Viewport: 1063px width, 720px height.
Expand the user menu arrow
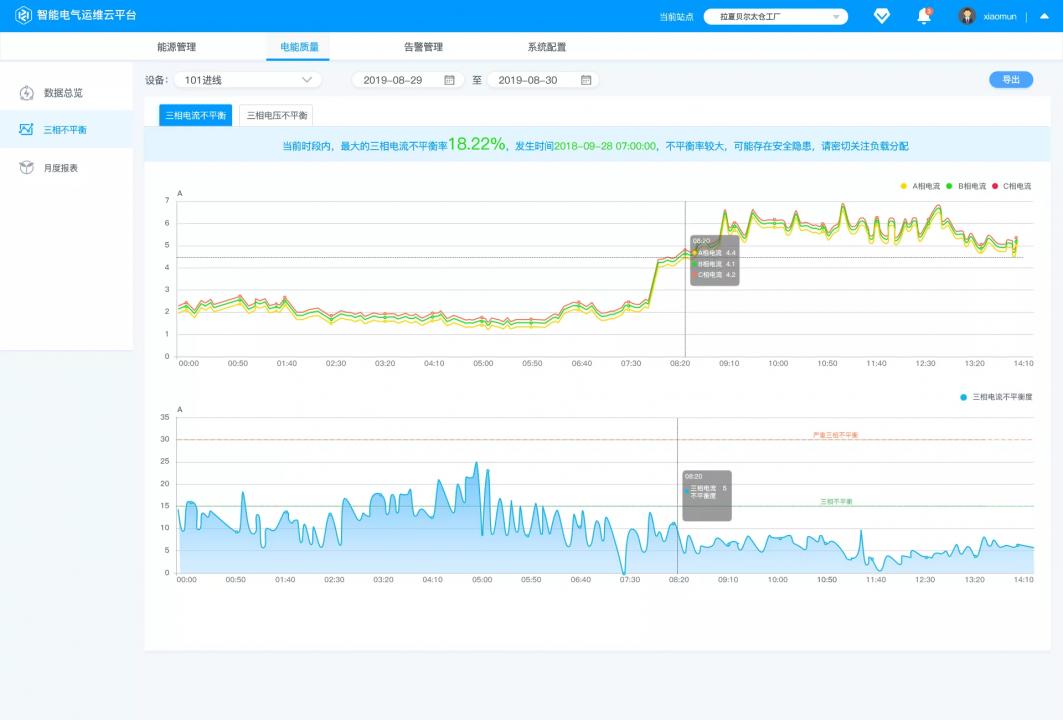pyautogui.click(x=1044, y=16)
